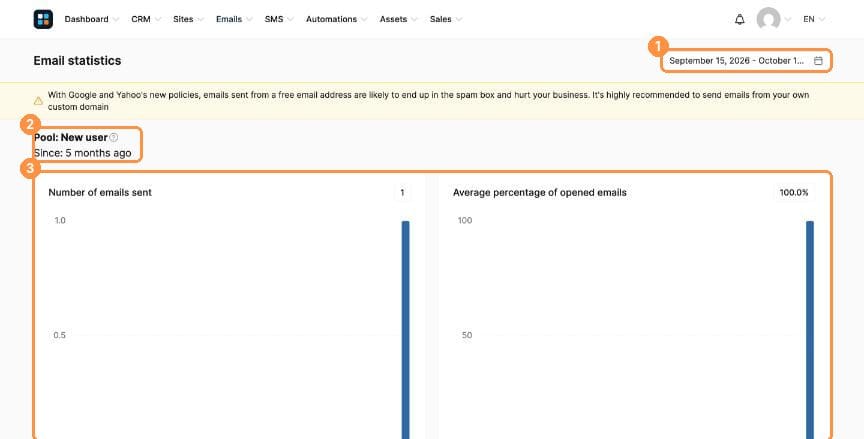
Task: Expand the chevron next to Assets
Action: [x=414, y=20]
